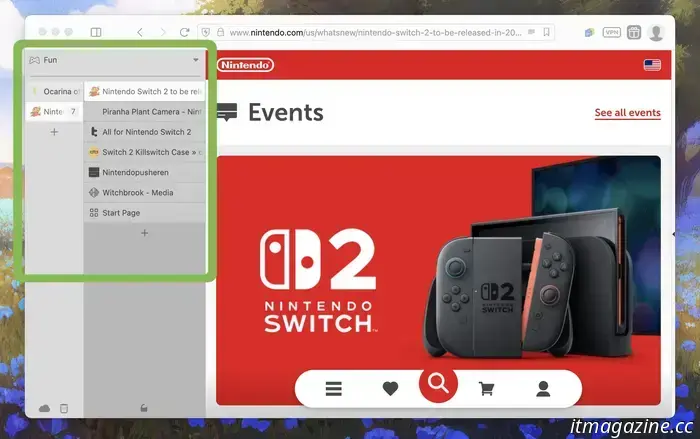
Task: Toggle the VPN button
Action: [x=612, y=32]
